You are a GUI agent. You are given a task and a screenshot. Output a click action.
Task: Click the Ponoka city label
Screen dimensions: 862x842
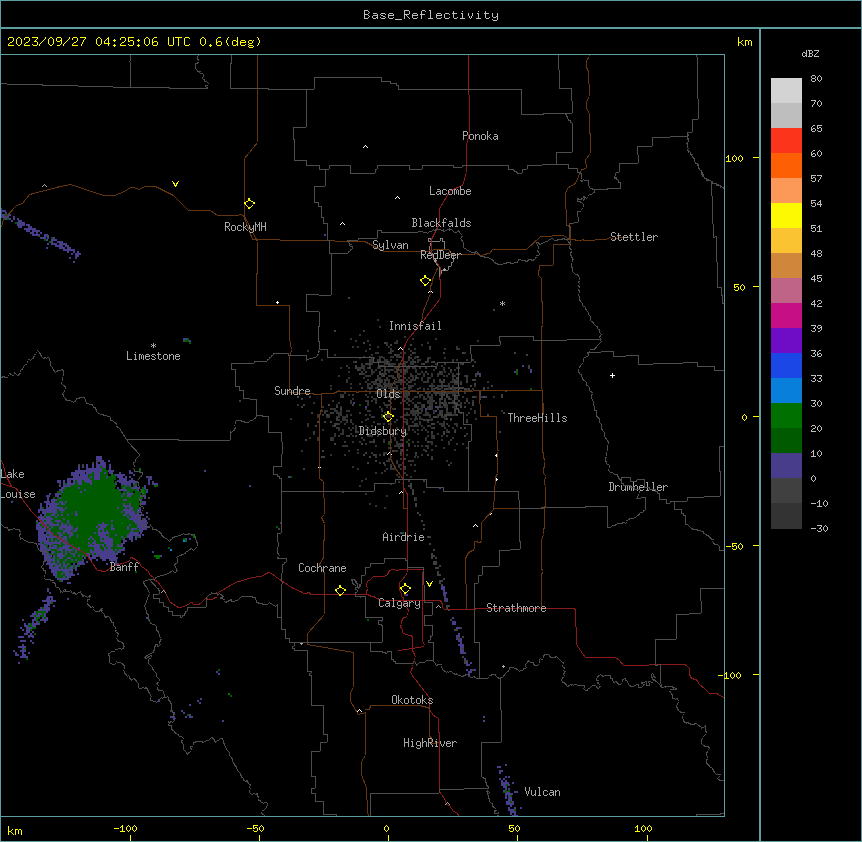pyautogui.click(x=480, y=136)
